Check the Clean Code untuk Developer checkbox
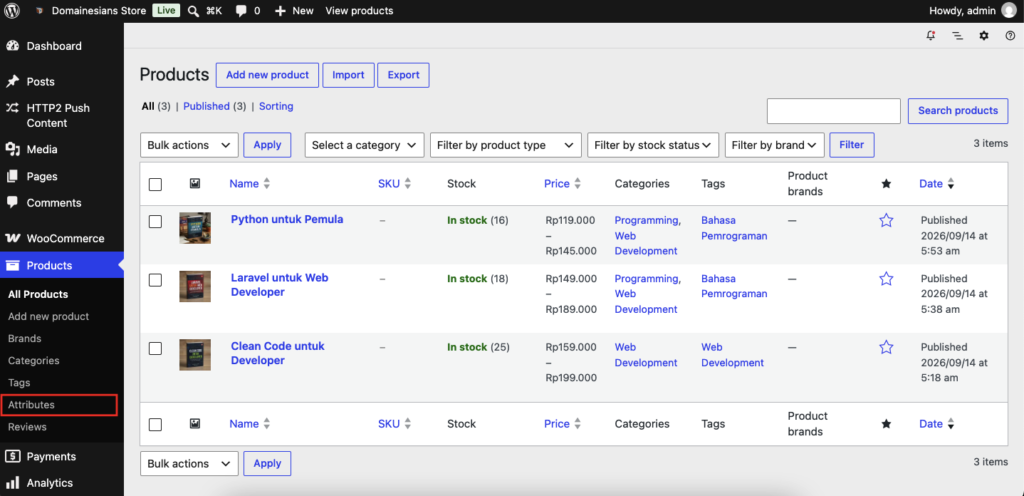The height and width of the screenshot is (496, 1024). click(x=155, y=349)
